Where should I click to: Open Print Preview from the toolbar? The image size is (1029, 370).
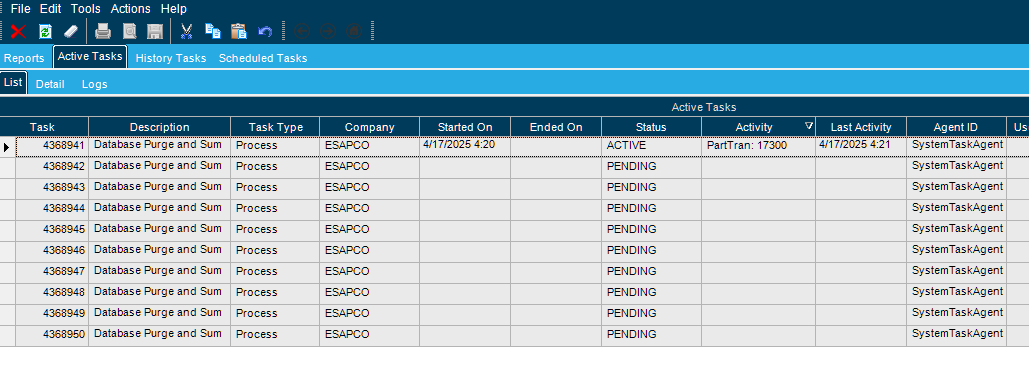coord(130,31)
